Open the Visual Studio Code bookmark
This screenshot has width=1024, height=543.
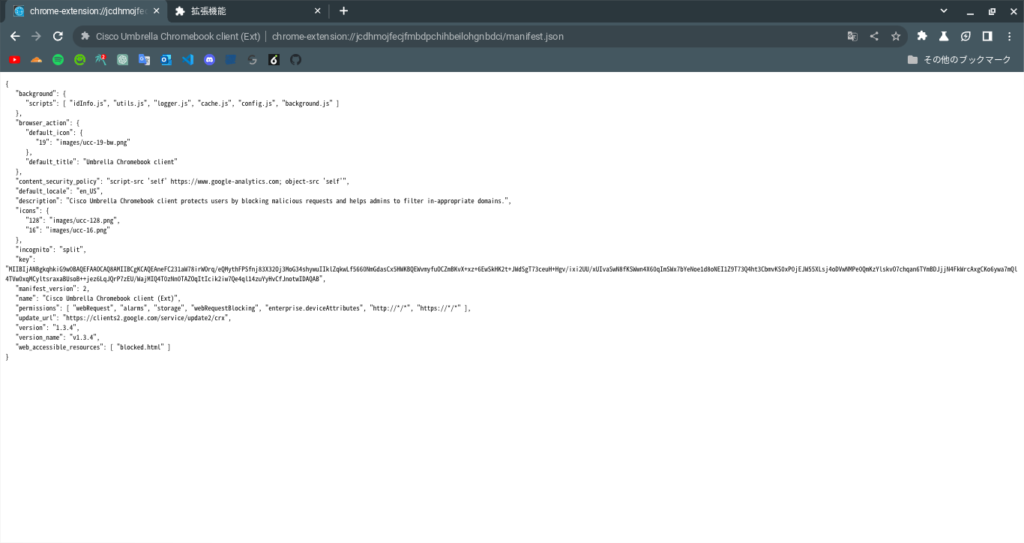[187, 60]
